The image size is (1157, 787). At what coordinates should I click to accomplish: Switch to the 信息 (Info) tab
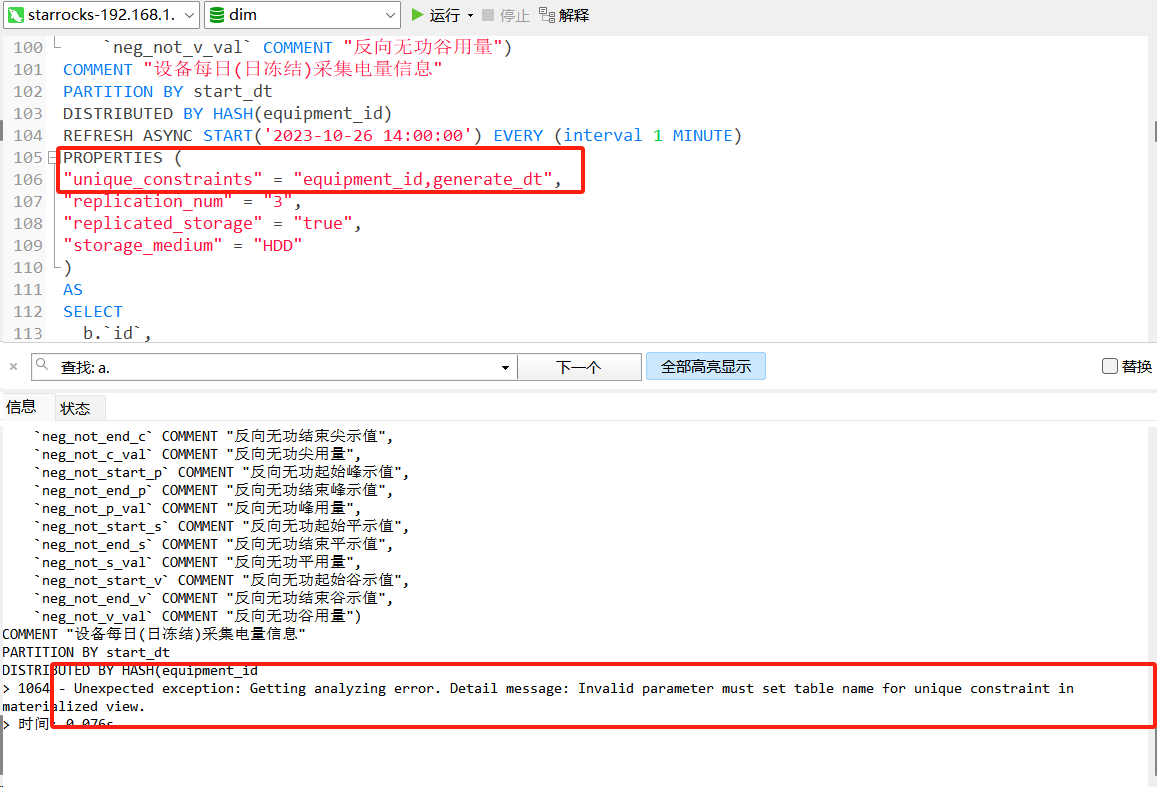point(21,407)
